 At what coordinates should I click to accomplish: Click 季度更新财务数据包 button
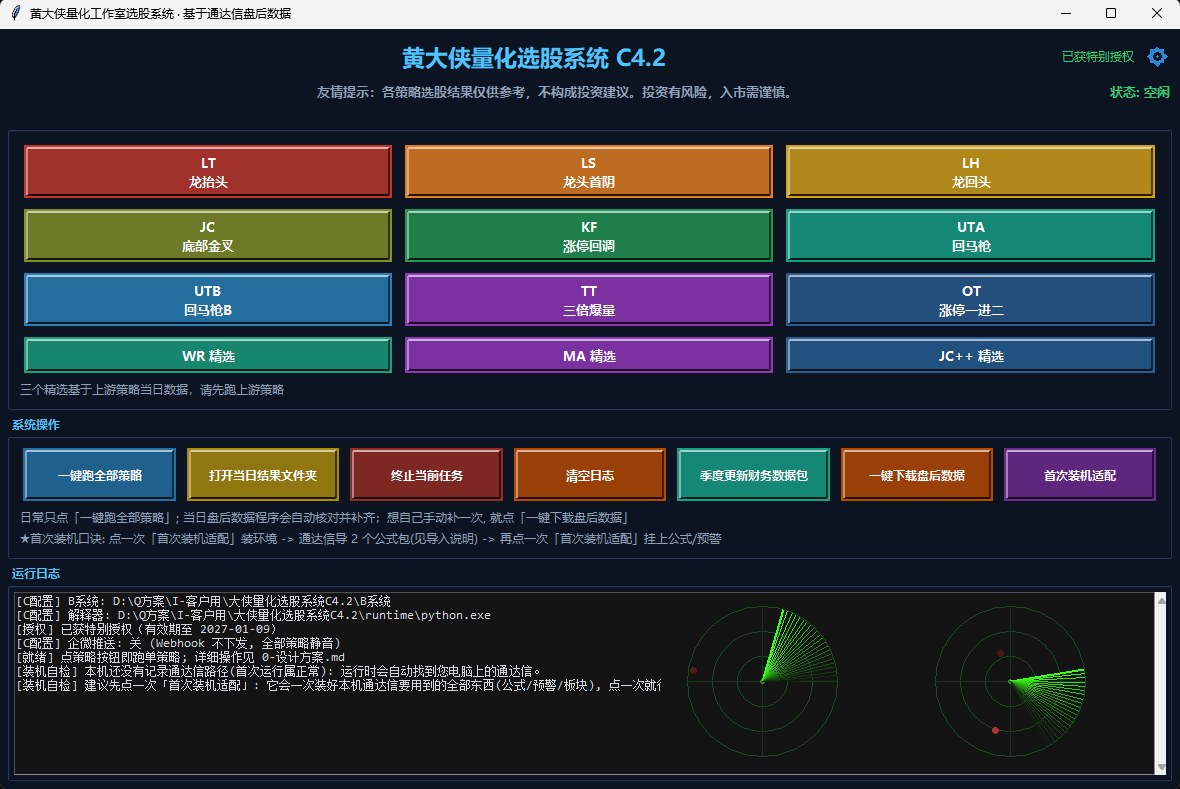753,475
